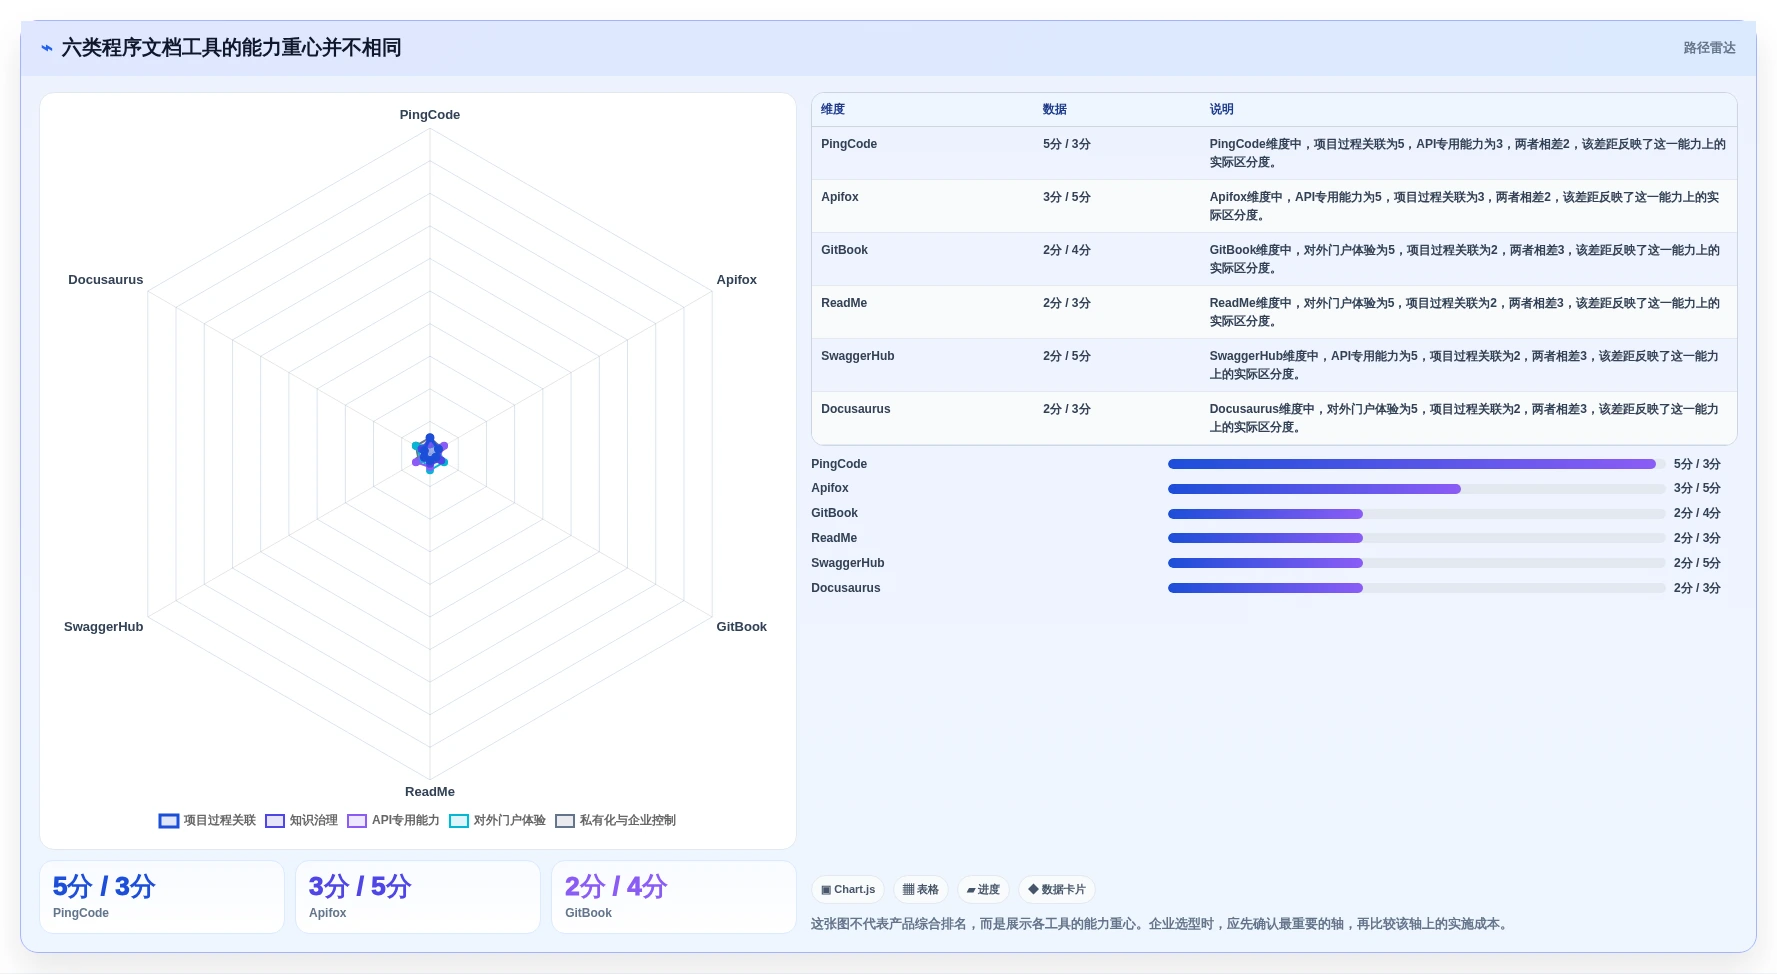The height and width of the screenshot is (974, 1777).
Task: Click the SwaggerHub axis label on radar
Action: click(x=104, y=627)
